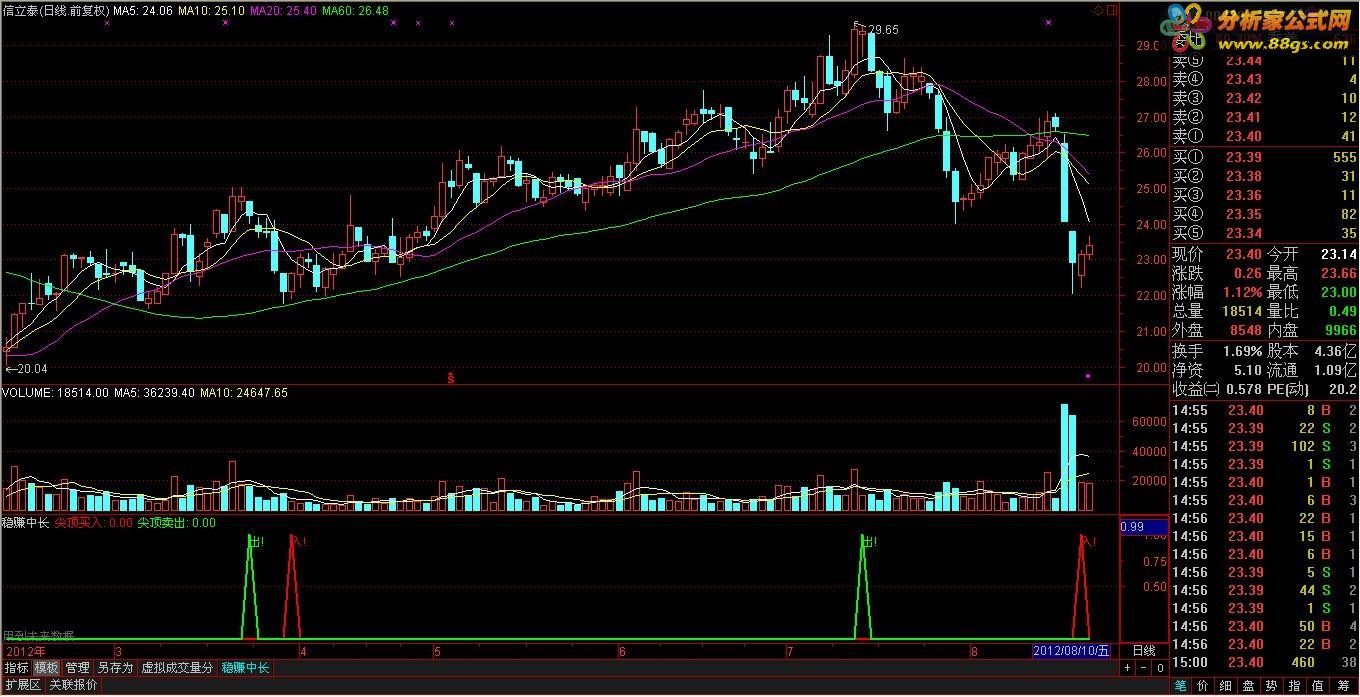
Task: Click the 买④ bid price 23.35 row
Action: (x=1264, y=214)
